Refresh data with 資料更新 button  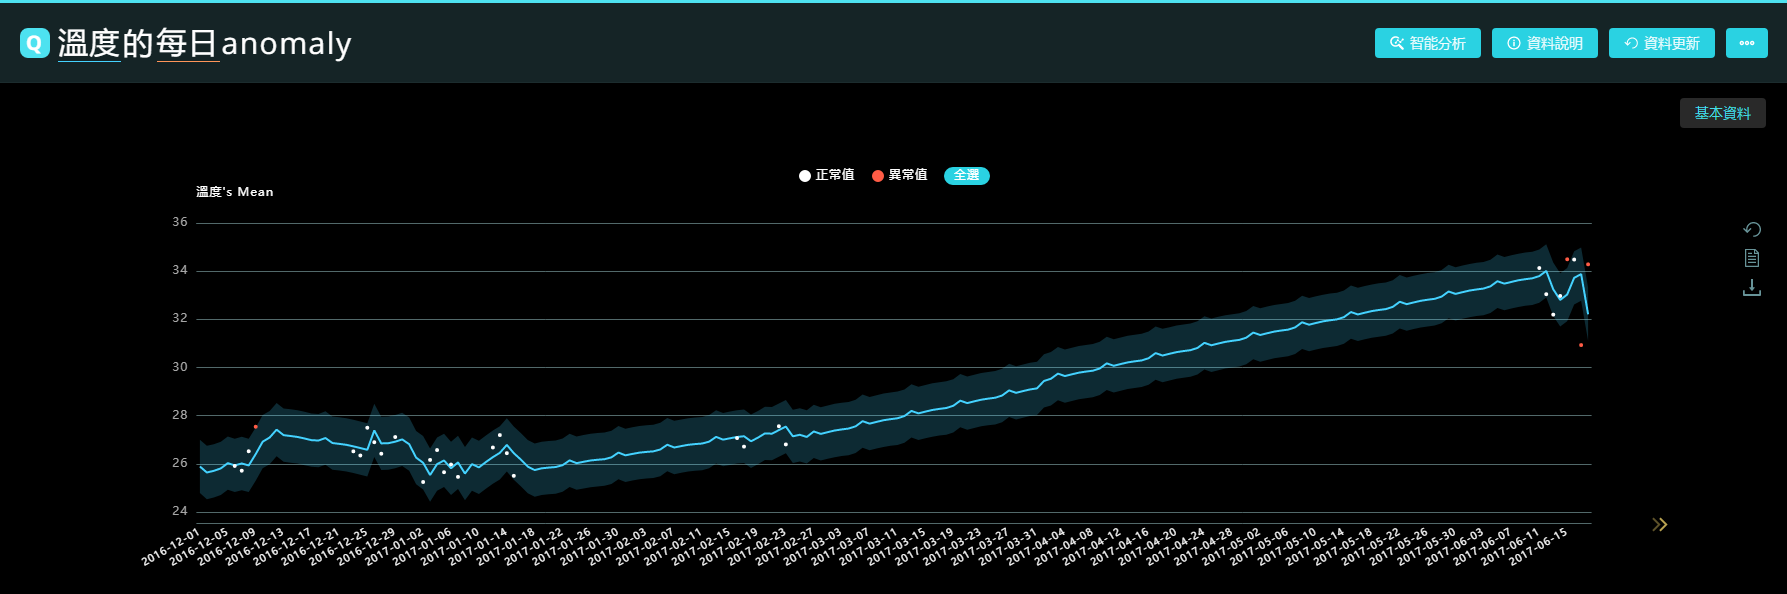(1661, 43)
